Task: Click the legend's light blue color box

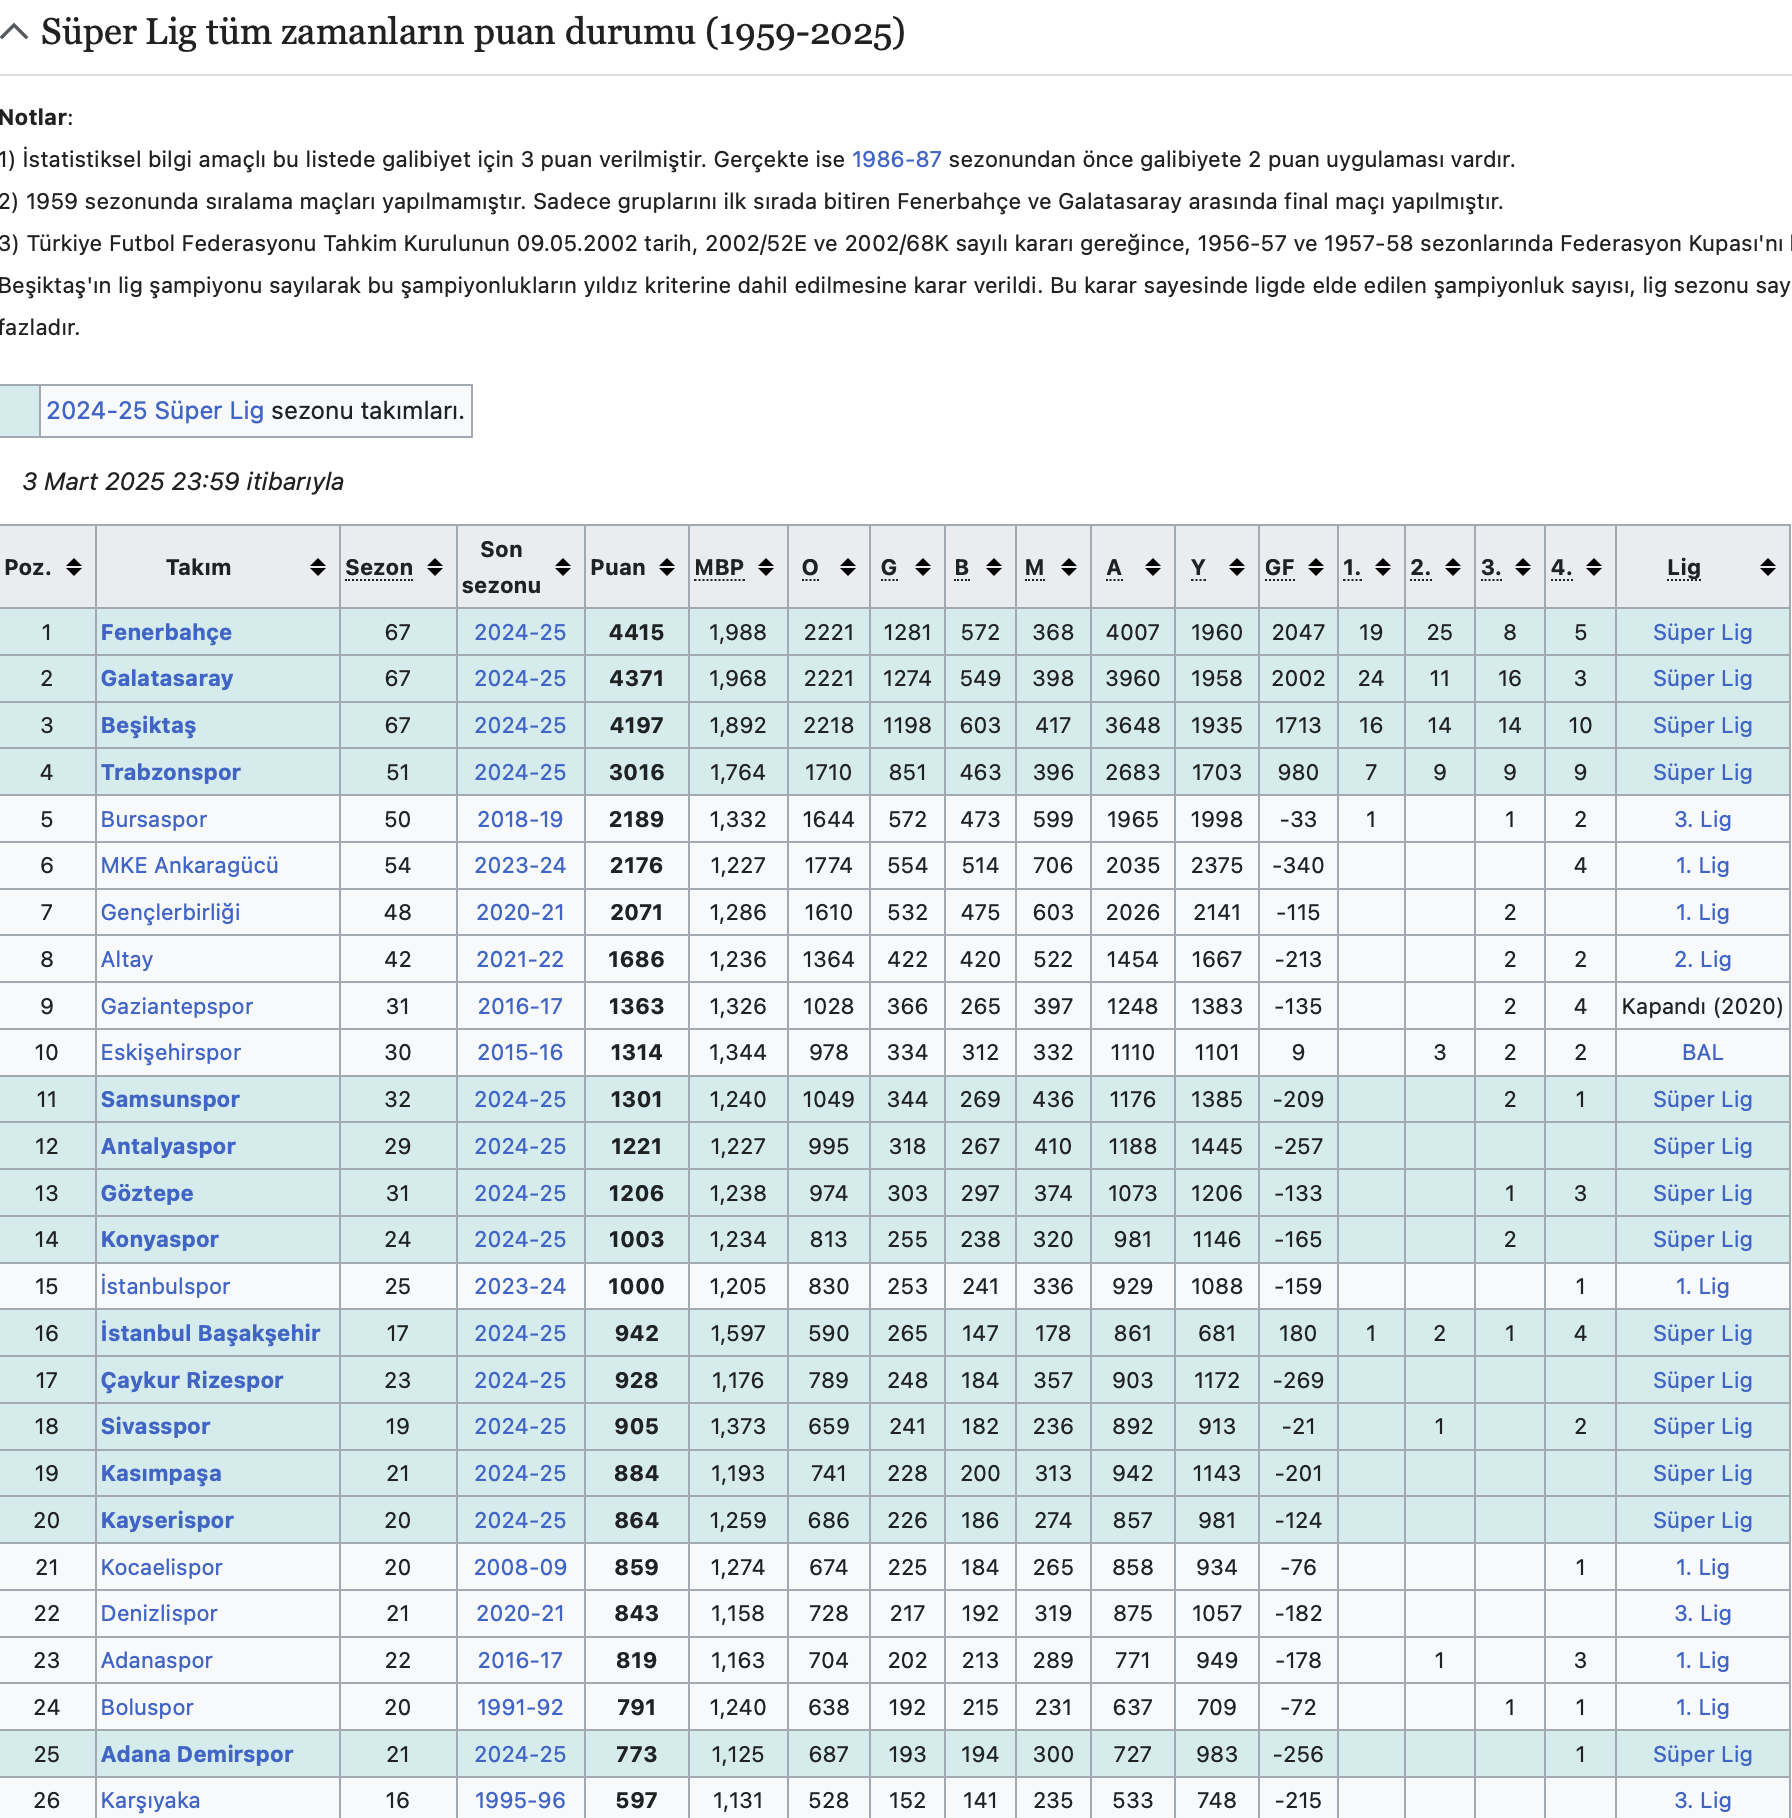Action: click(x=20, y=411)
